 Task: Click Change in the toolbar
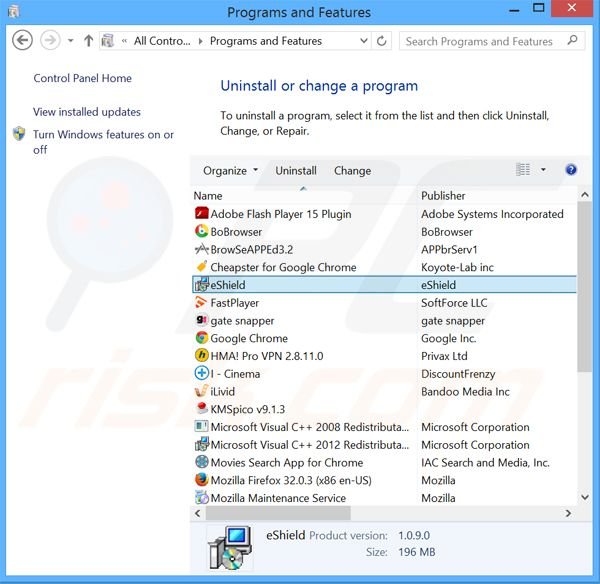(x=352, y=170)
